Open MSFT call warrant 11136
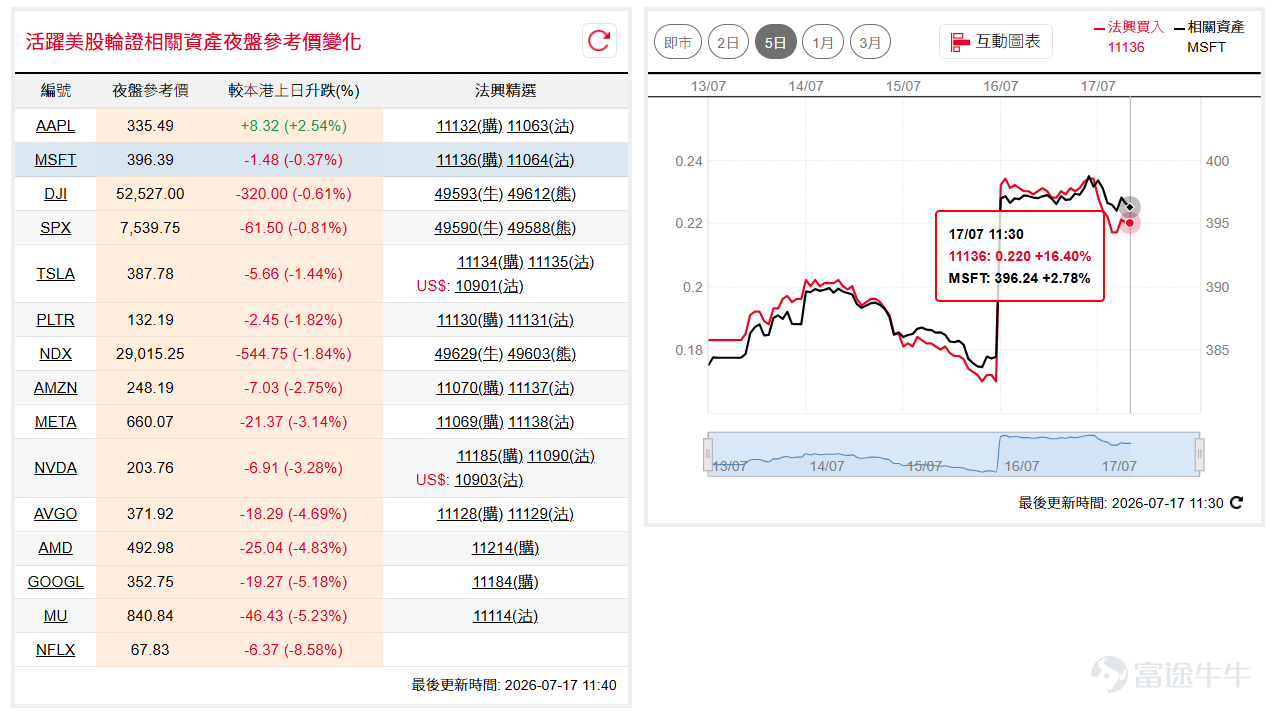The height and width of the screenshot is (711, 1271). point(470,160)
